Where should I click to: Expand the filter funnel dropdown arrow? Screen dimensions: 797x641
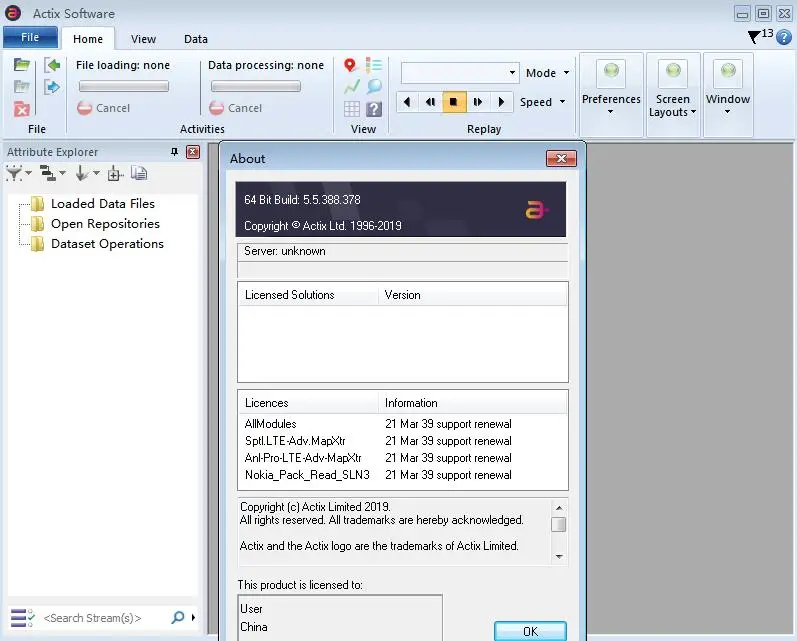(28, 173)
